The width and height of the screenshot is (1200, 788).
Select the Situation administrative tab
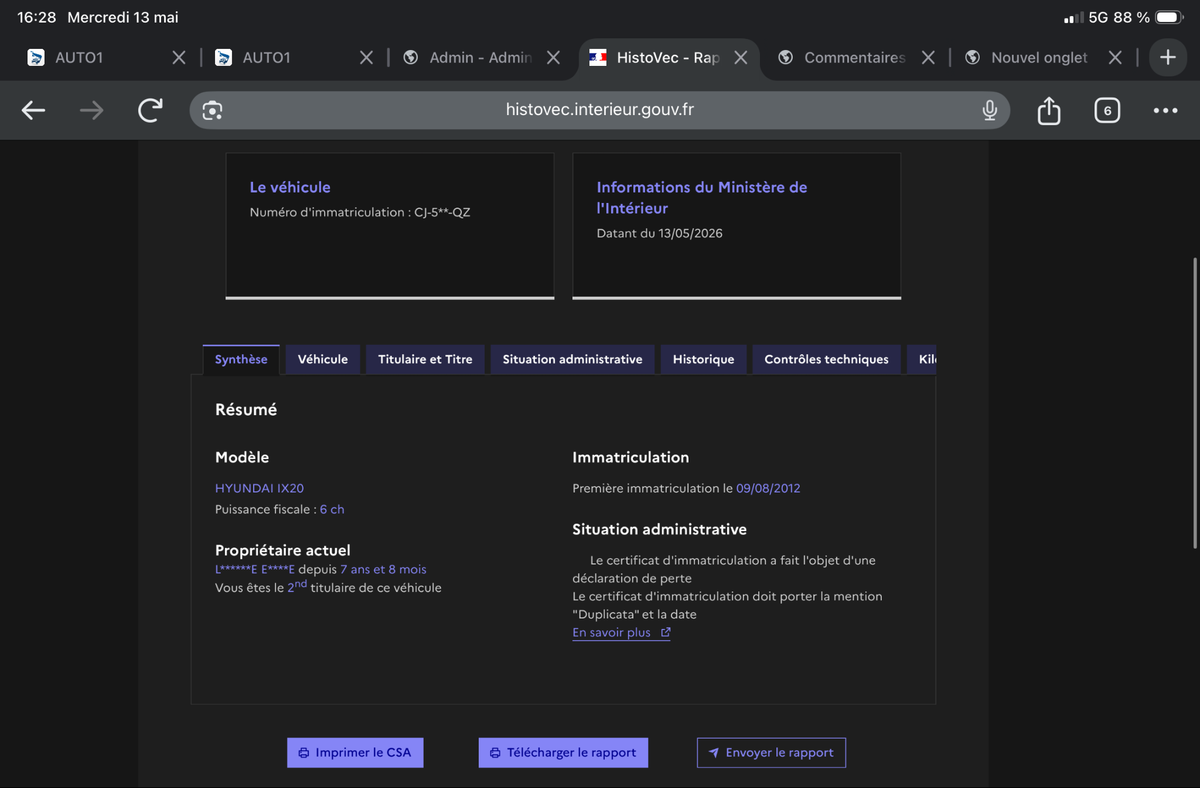[572, 359]
